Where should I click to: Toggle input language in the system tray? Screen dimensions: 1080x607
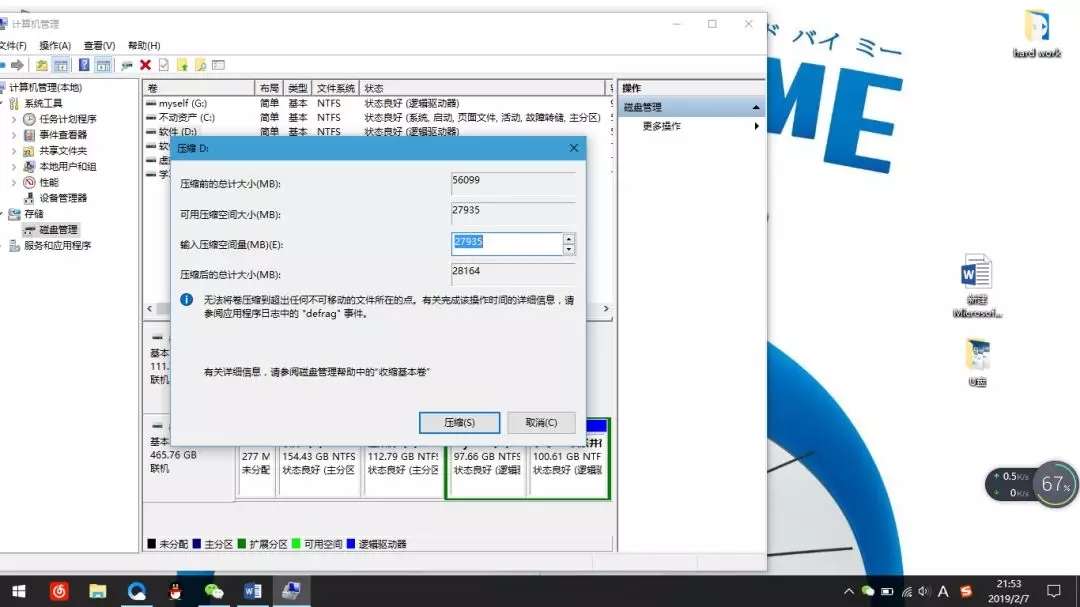point(941,590)
